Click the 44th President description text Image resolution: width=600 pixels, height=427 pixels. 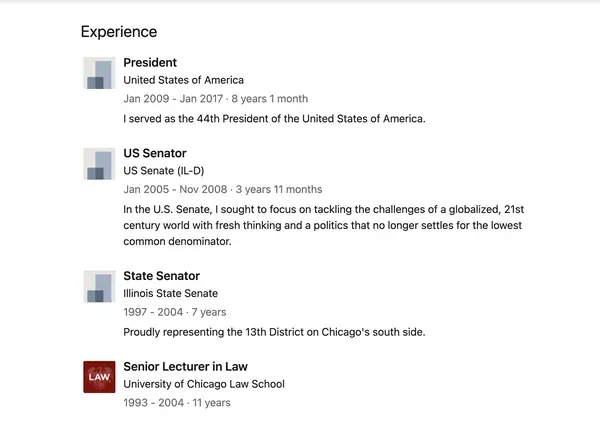274,119
